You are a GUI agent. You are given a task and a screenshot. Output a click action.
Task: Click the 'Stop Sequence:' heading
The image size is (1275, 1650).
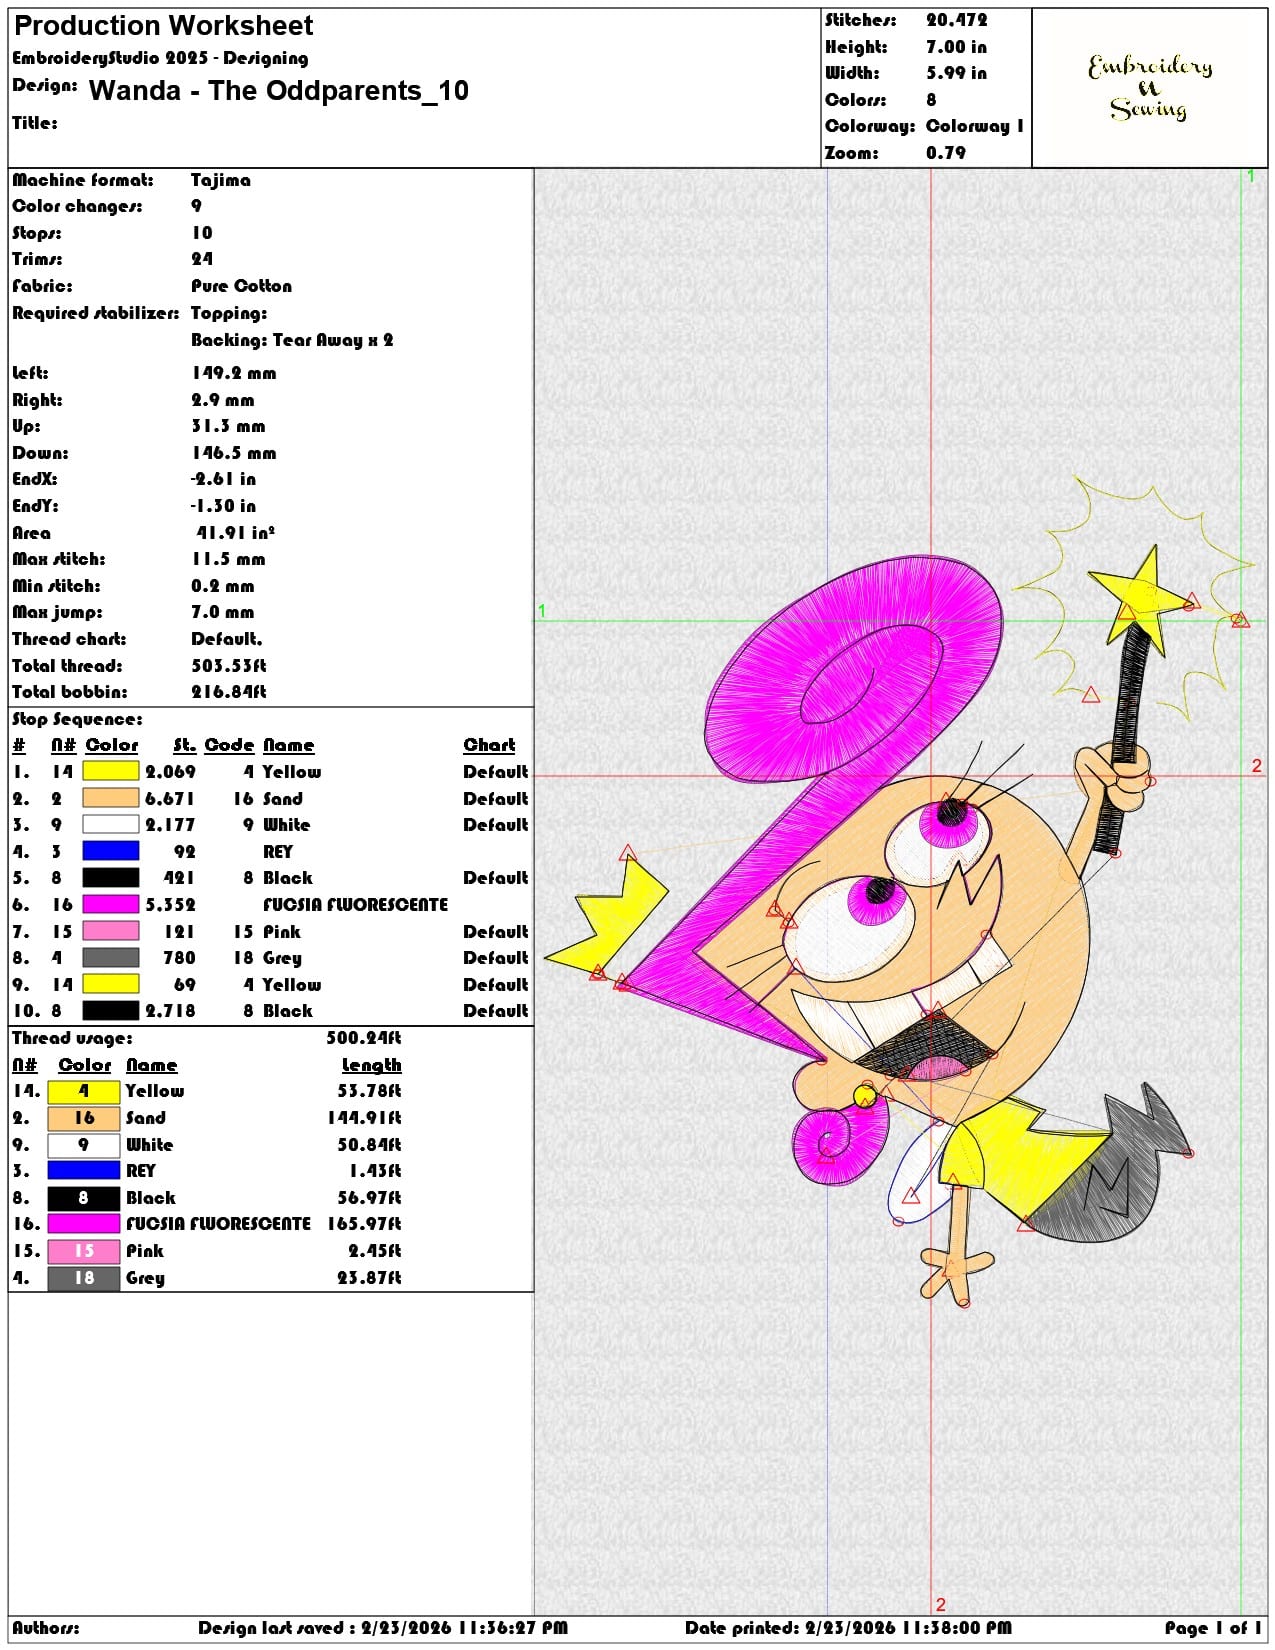coord(77,719)
